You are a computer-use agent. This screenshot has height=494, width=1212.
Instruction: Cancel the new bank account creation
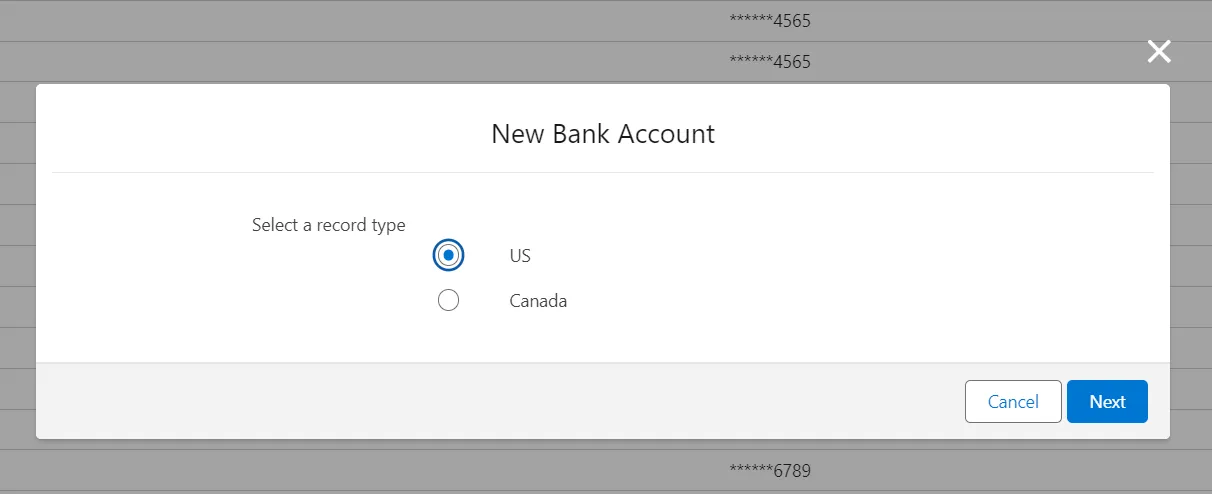tap(1013, 401)
